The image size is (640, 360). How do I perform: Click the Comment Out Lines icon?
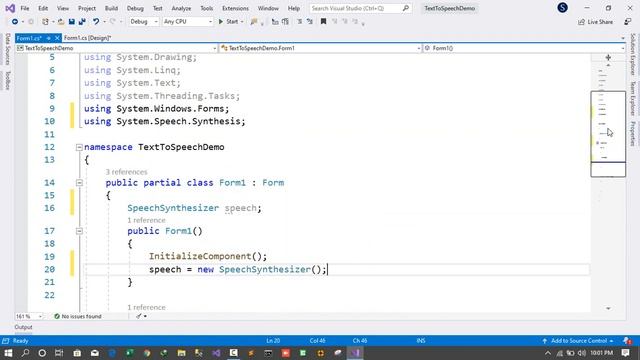click(275, 22)
